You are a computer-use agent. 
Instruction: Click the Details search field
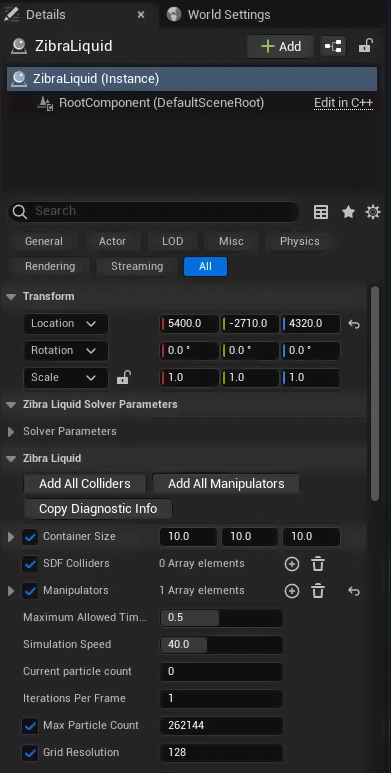pos(154,212)
